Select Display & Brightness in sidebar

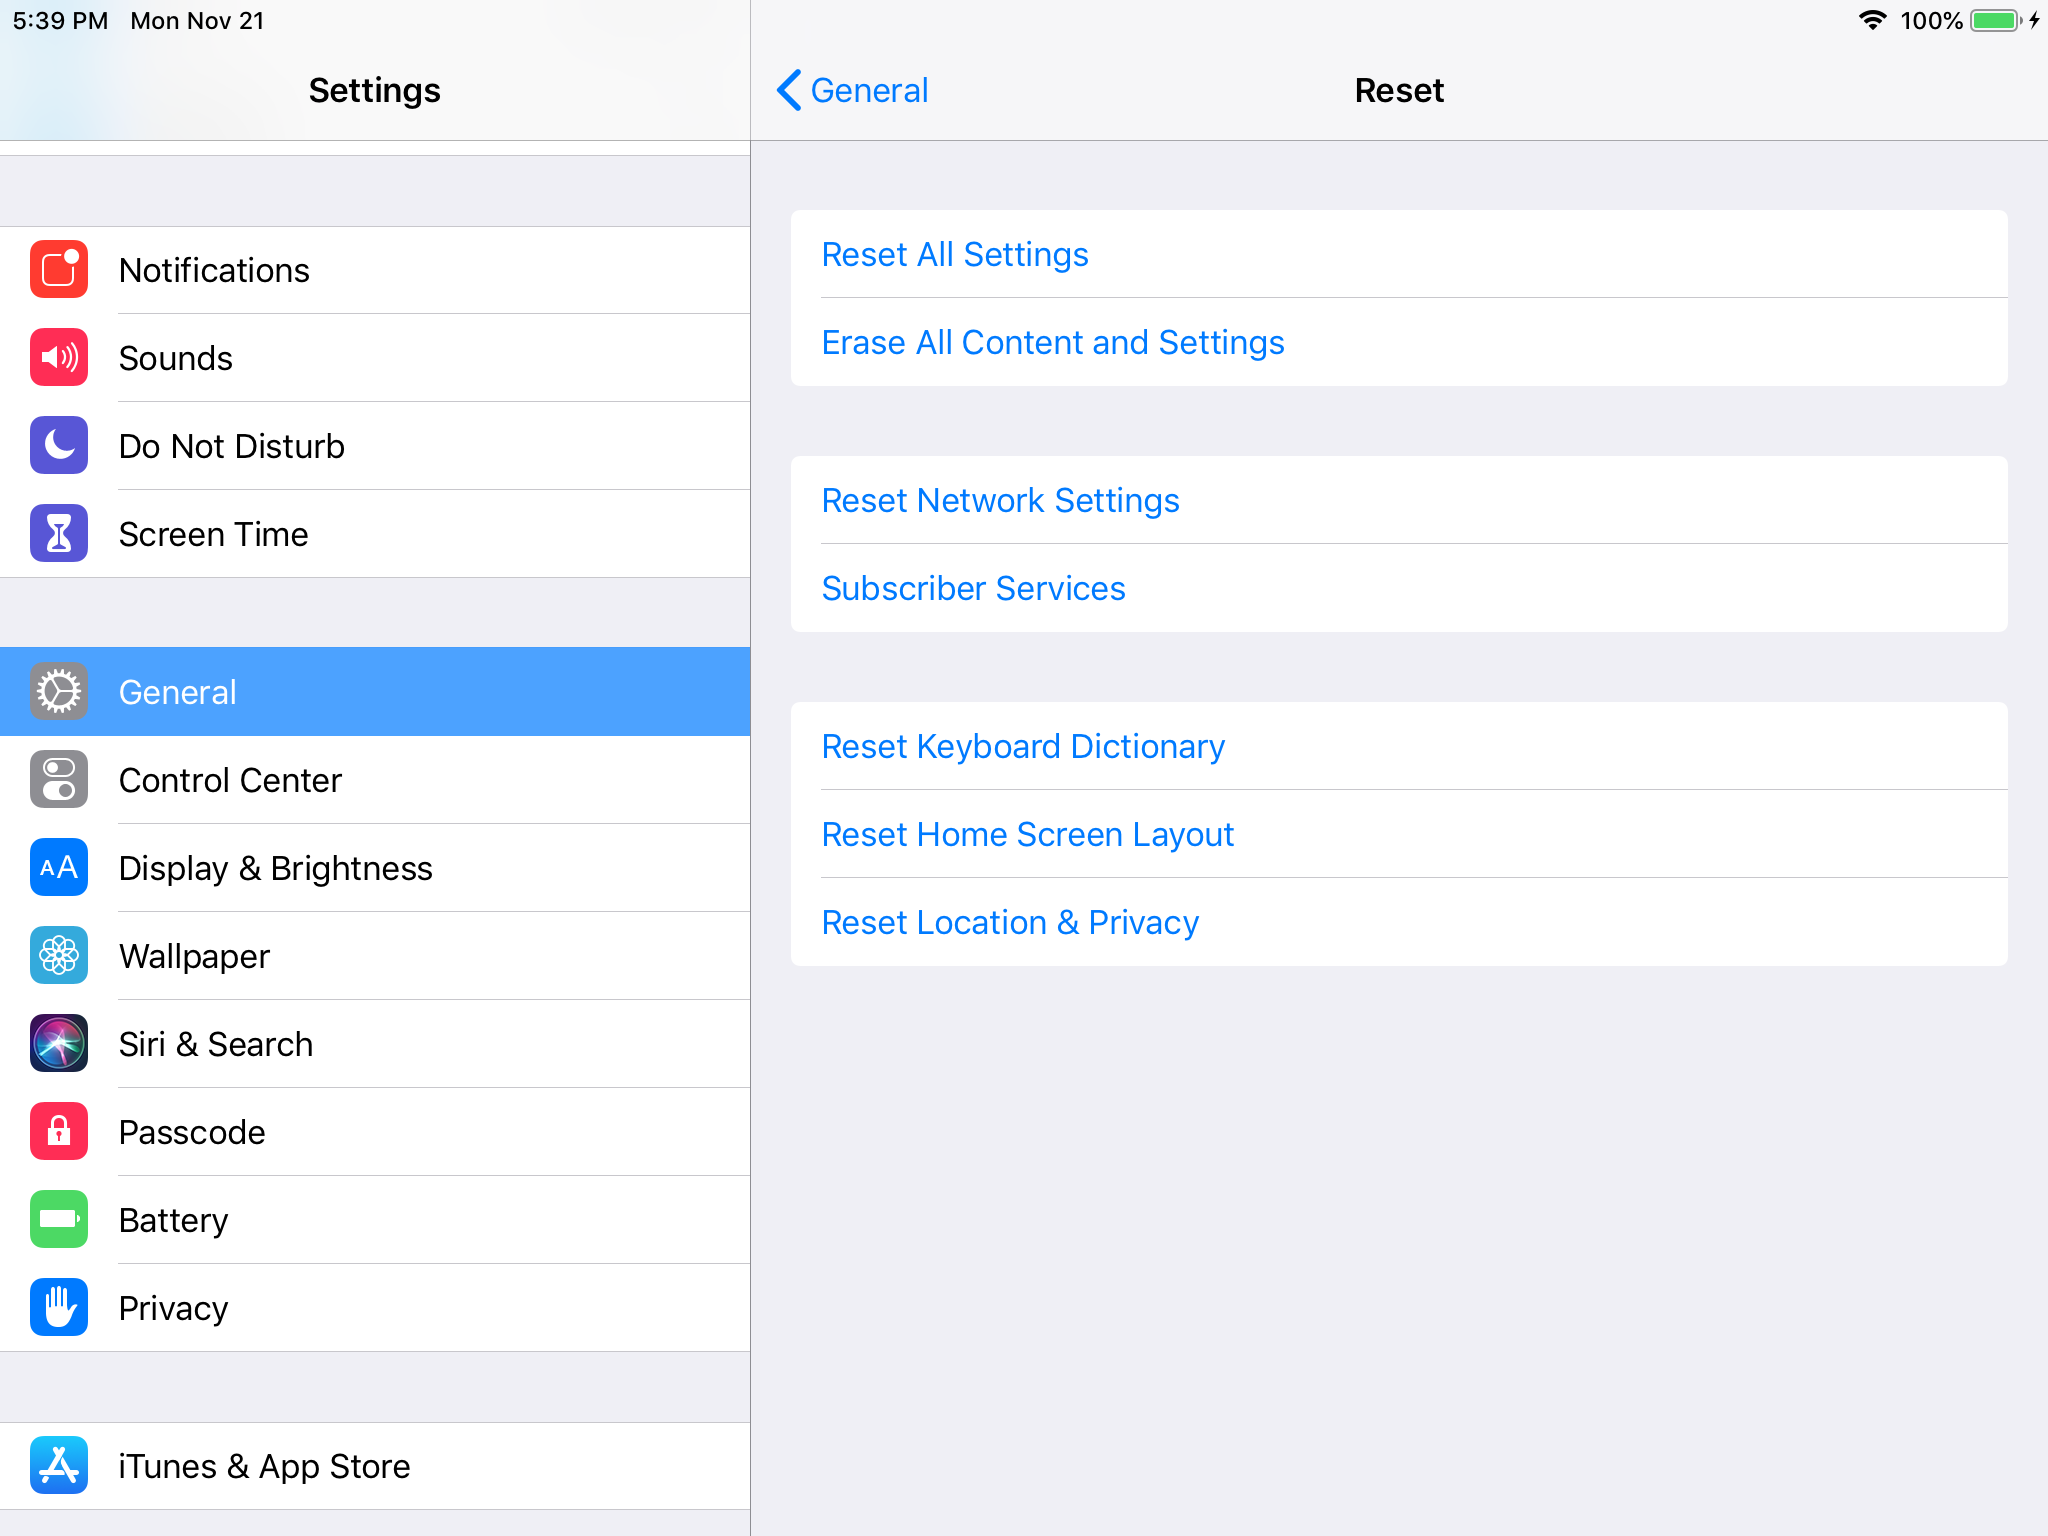pyautogui.click(x=275, y=868)
